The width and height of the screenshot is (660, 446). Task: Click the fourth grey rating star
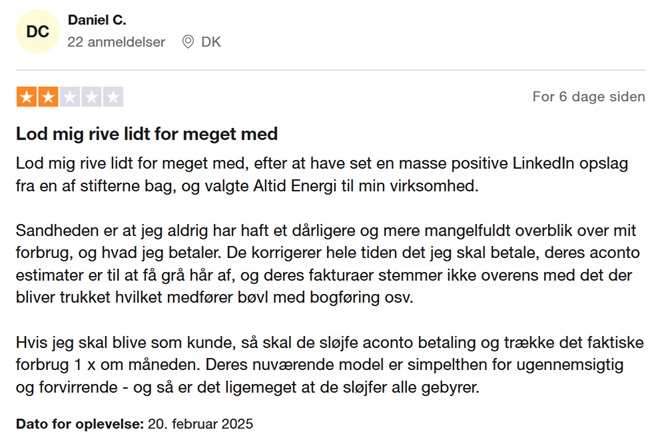coord(92,97)
